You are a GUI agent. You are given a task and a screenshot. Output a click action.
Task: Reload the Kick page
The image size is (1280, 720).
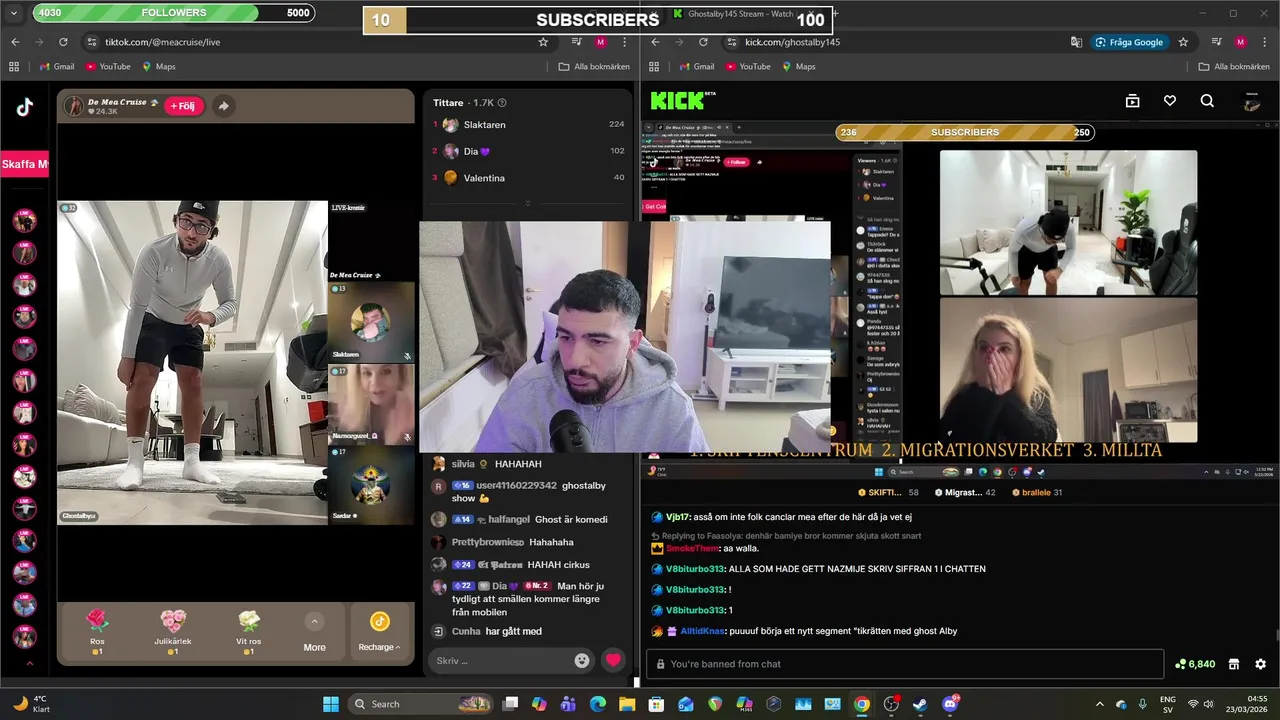(703, 42)
